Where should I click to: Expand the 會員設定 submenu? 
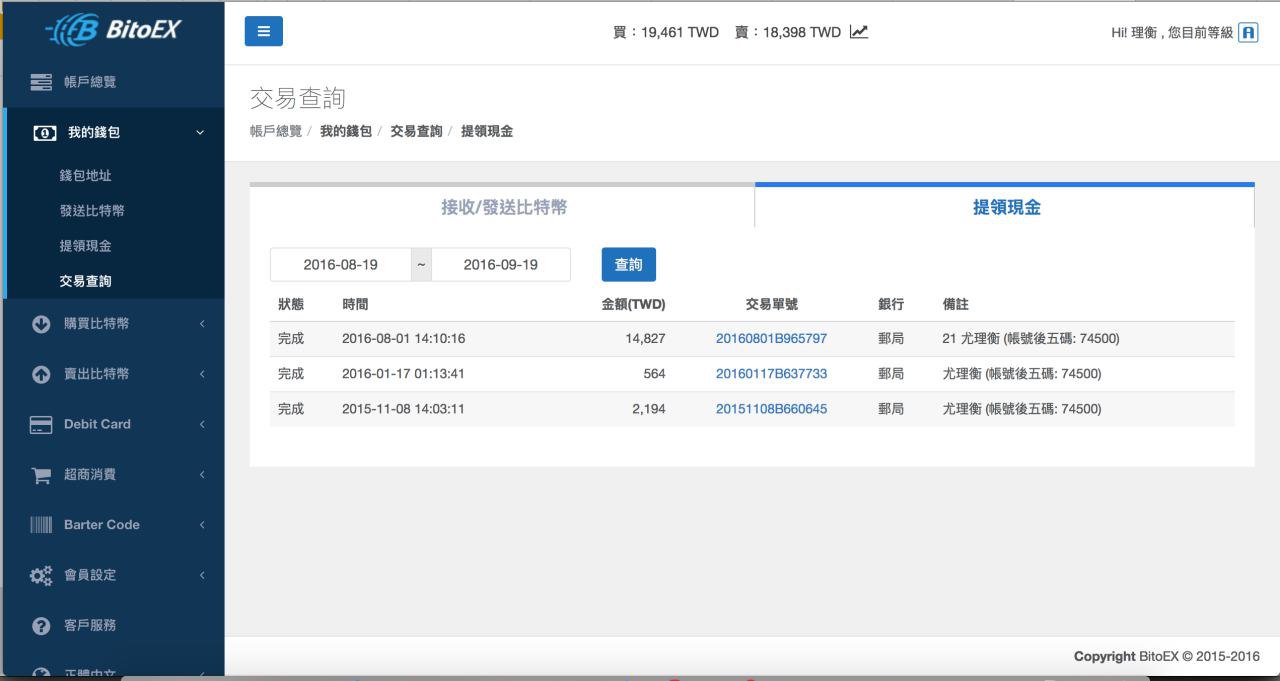click(201, 575)
